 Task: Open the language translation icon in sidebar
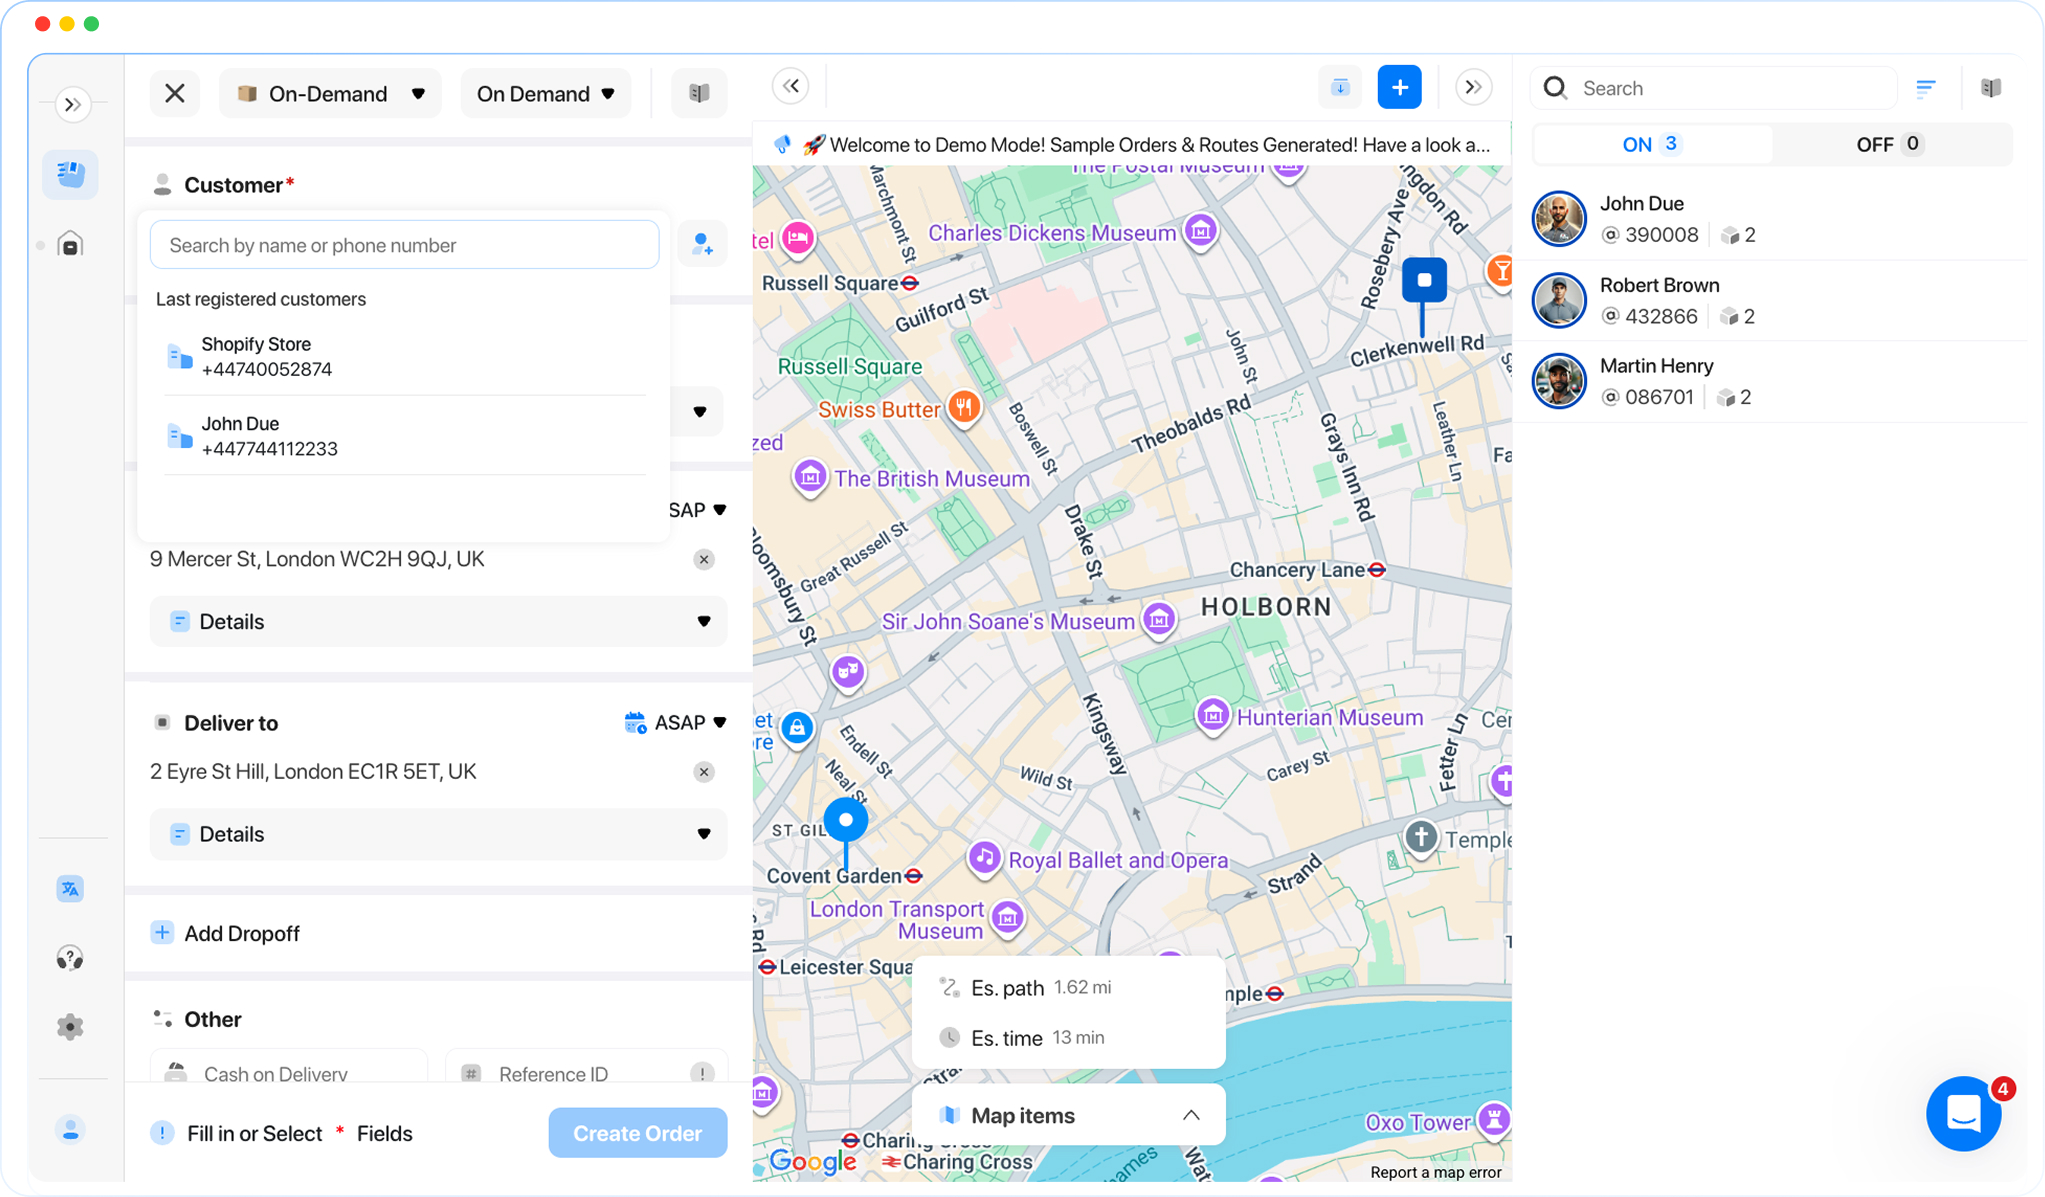pos(70,888)
